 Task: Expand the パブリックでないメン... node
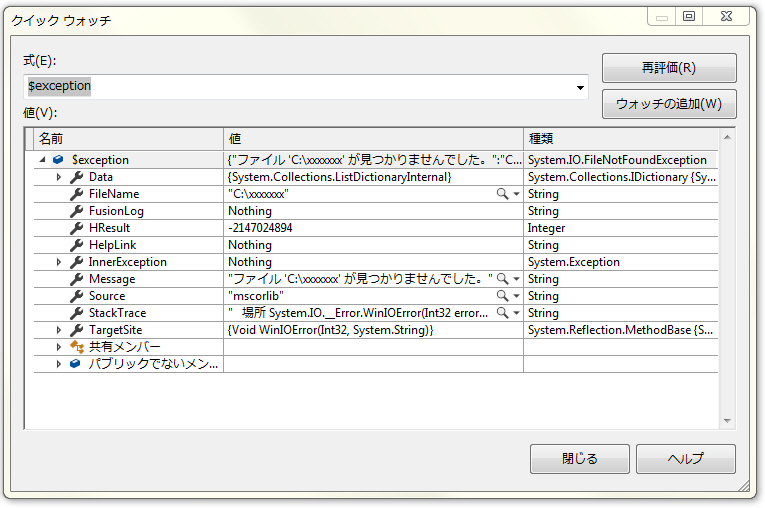pyautogui.click(x=59, y=364)
